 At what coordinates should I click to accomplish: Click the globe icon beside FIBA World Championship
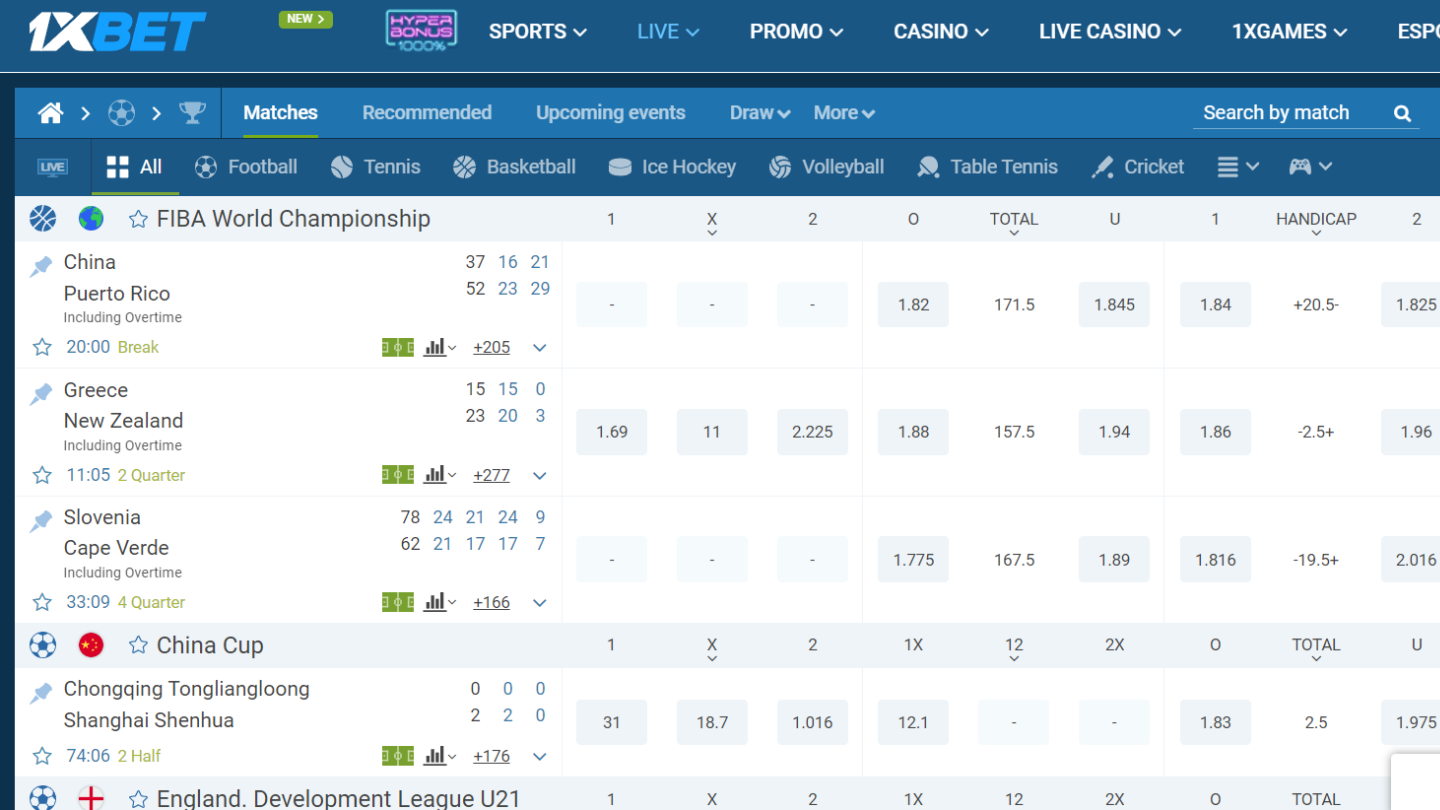91,218
